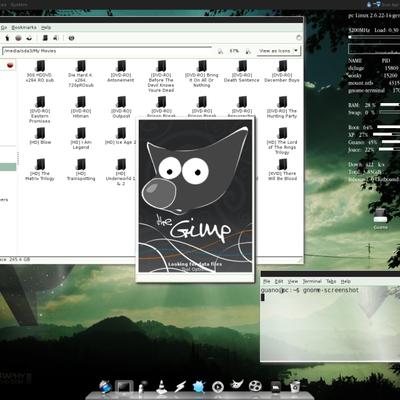Screen dimensions: 400x400
Task: Select the [HD] Trainspotting folder
Action: (x=81, y=169)
